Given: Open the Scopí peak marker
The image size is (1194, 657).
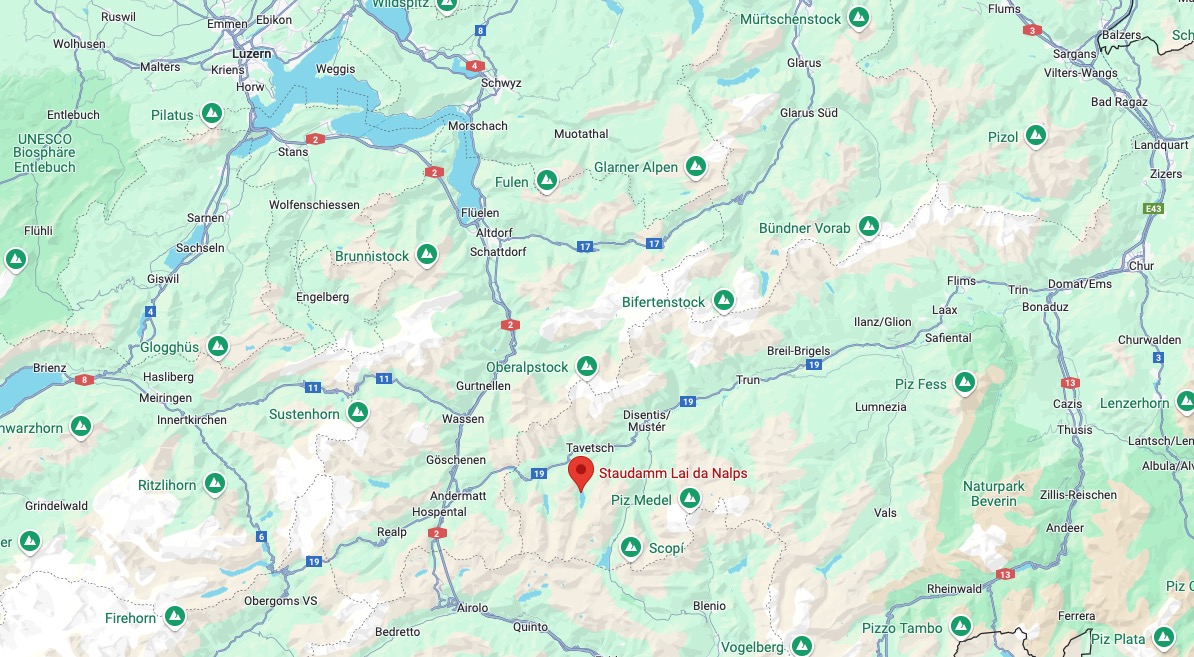Looking at the screenshot, I should 631,547.
